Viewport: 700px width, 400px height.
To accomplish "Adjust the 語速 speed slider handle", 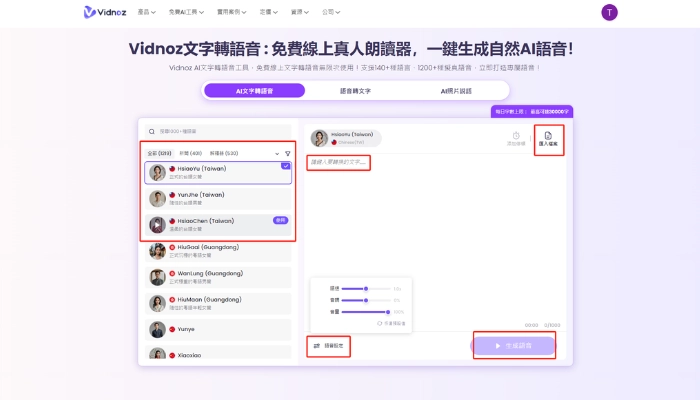I will point(366,289).
